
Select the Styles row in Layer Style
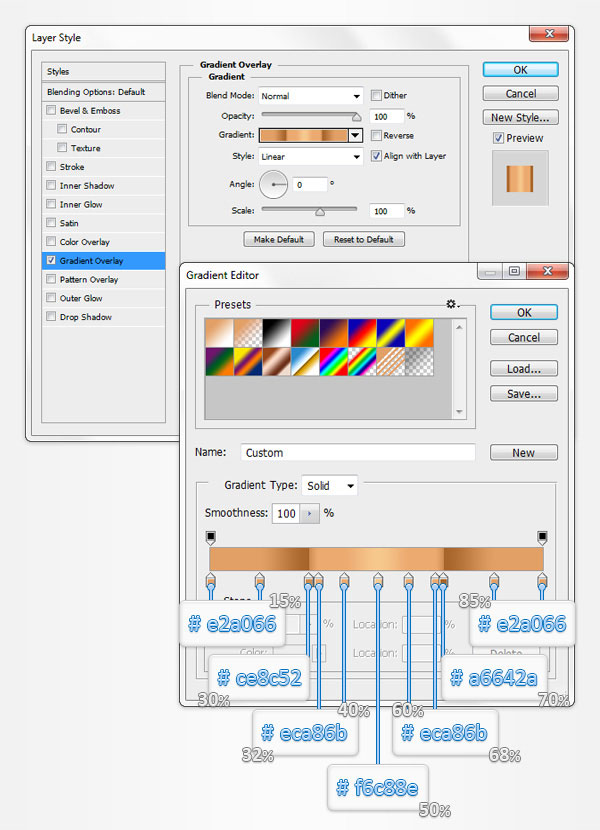click(103, 71)
